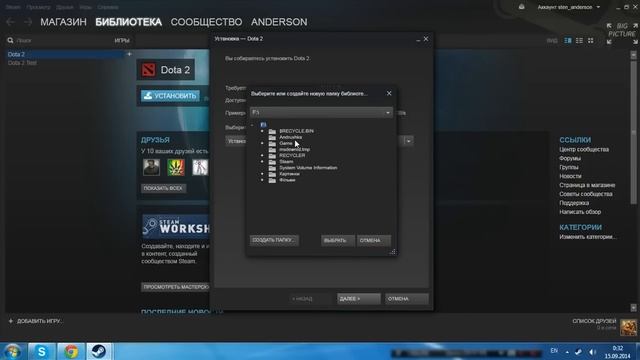
Task: Switch to the СООБЩЕСТВО tab
Action: tap(206, 22)
